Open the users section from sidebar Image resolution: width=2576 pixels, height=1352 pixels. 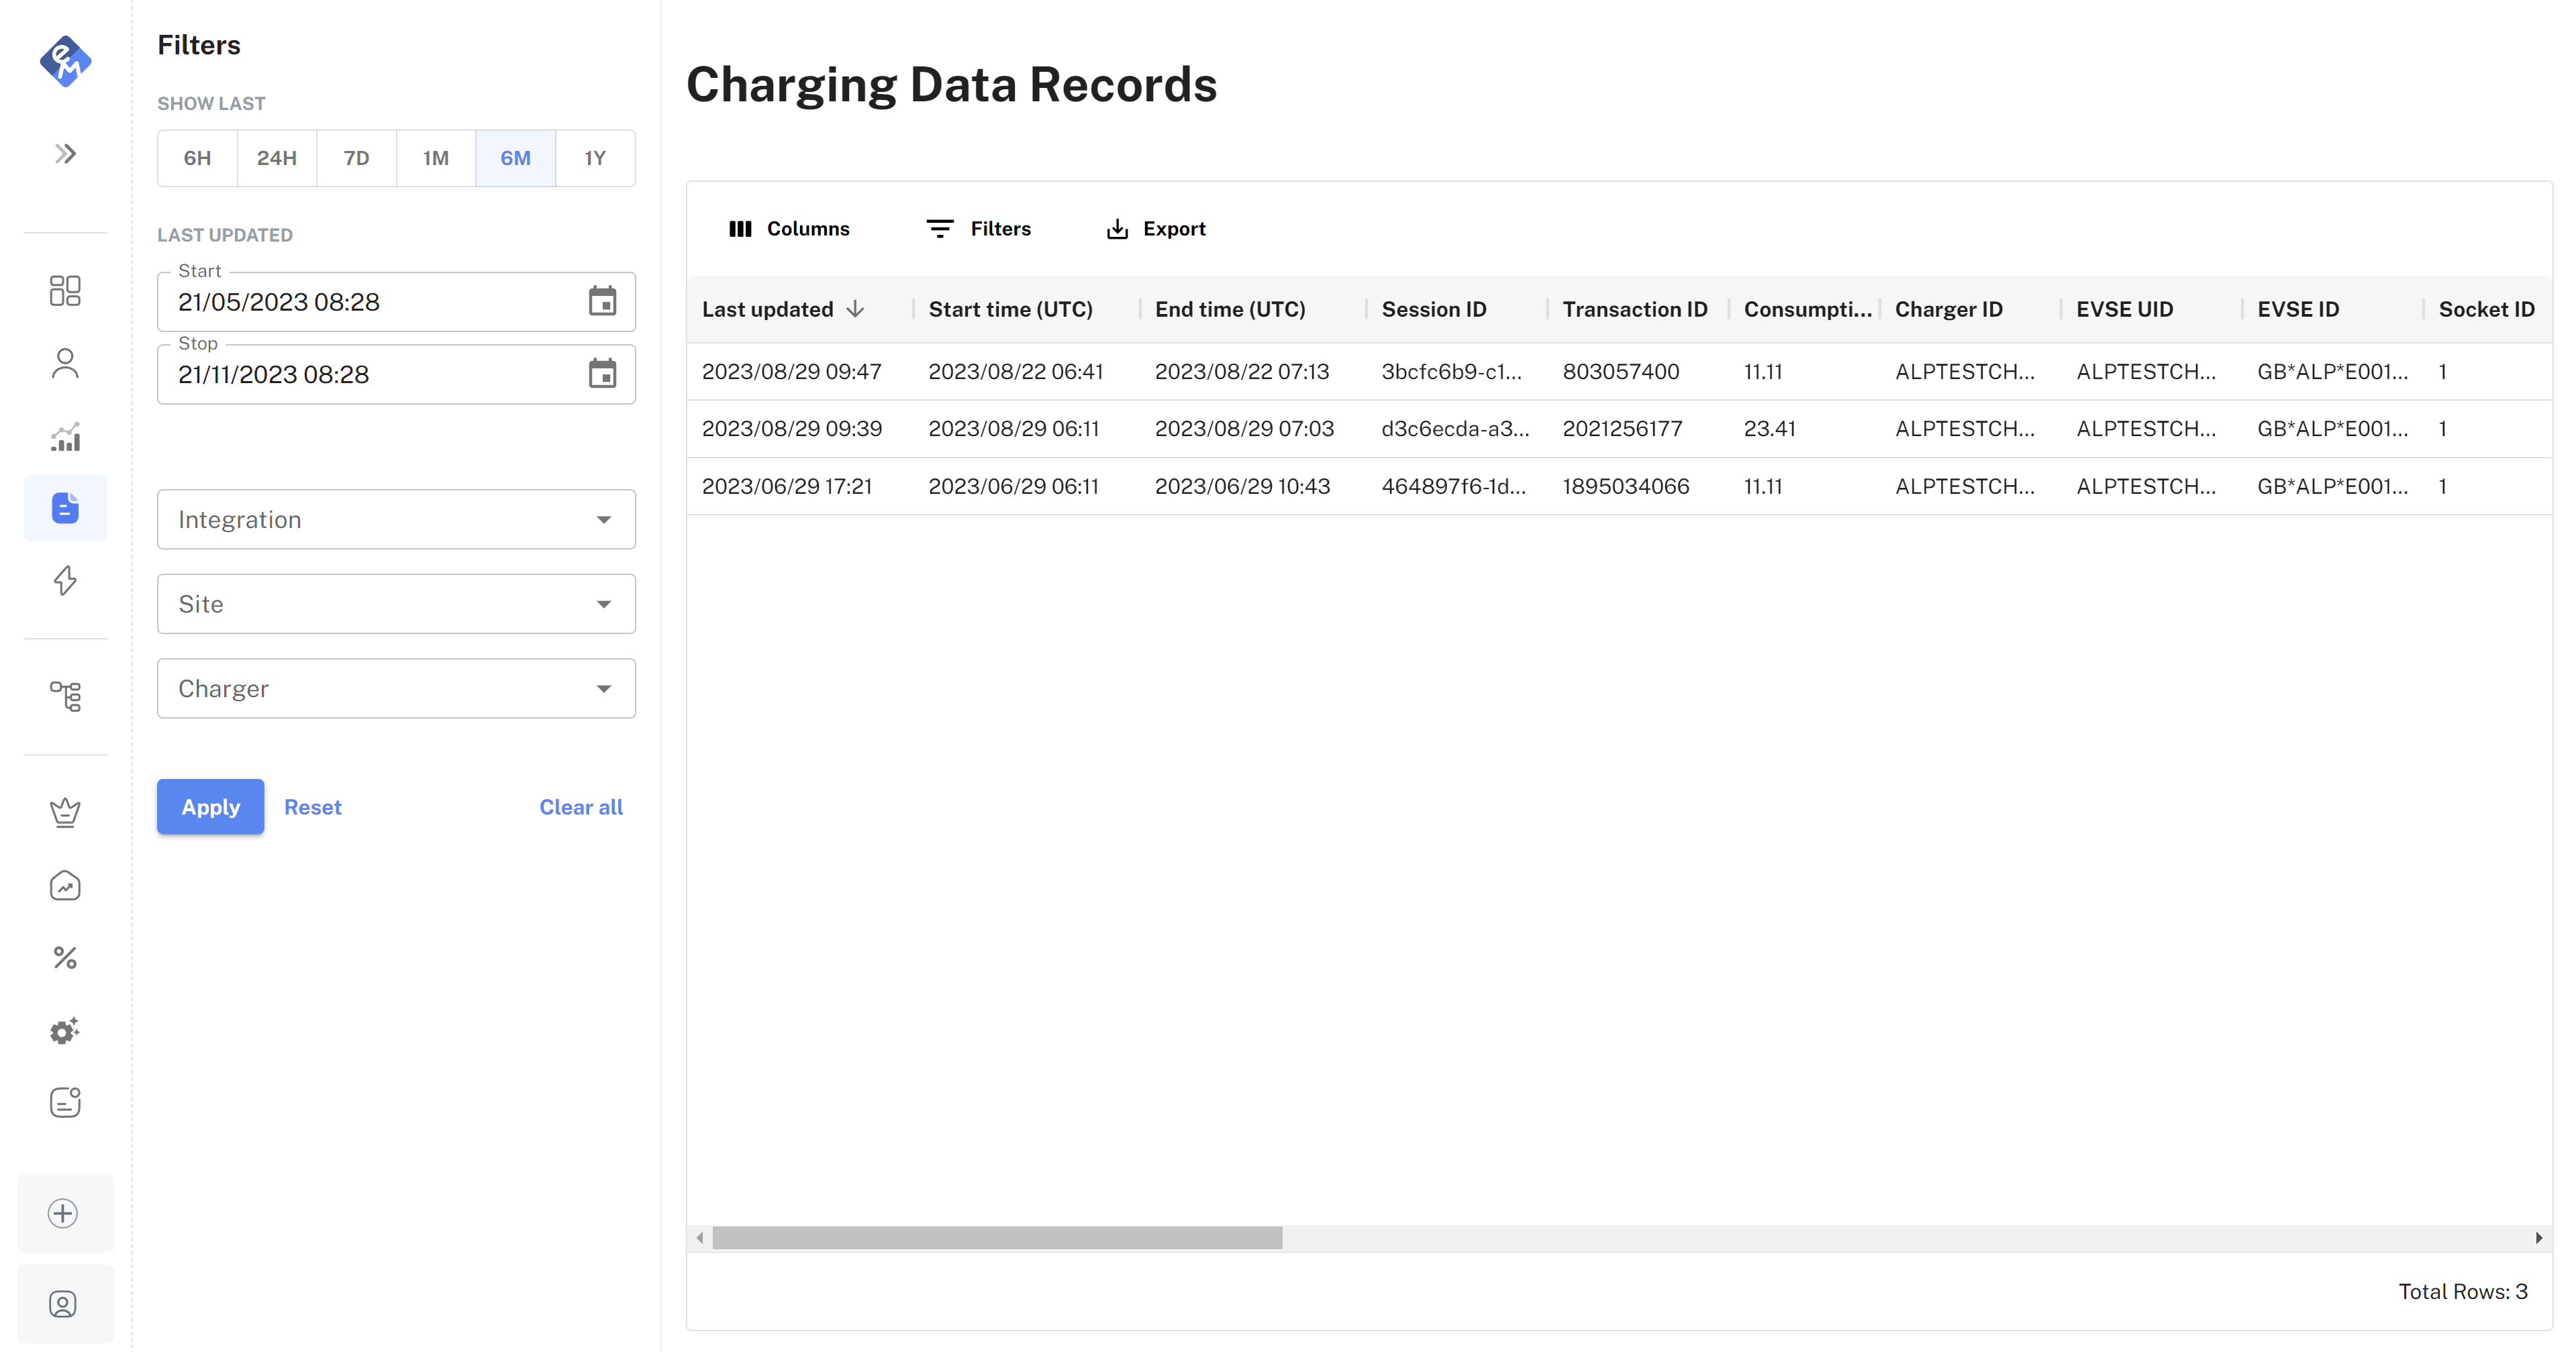[x=65, y=363]
